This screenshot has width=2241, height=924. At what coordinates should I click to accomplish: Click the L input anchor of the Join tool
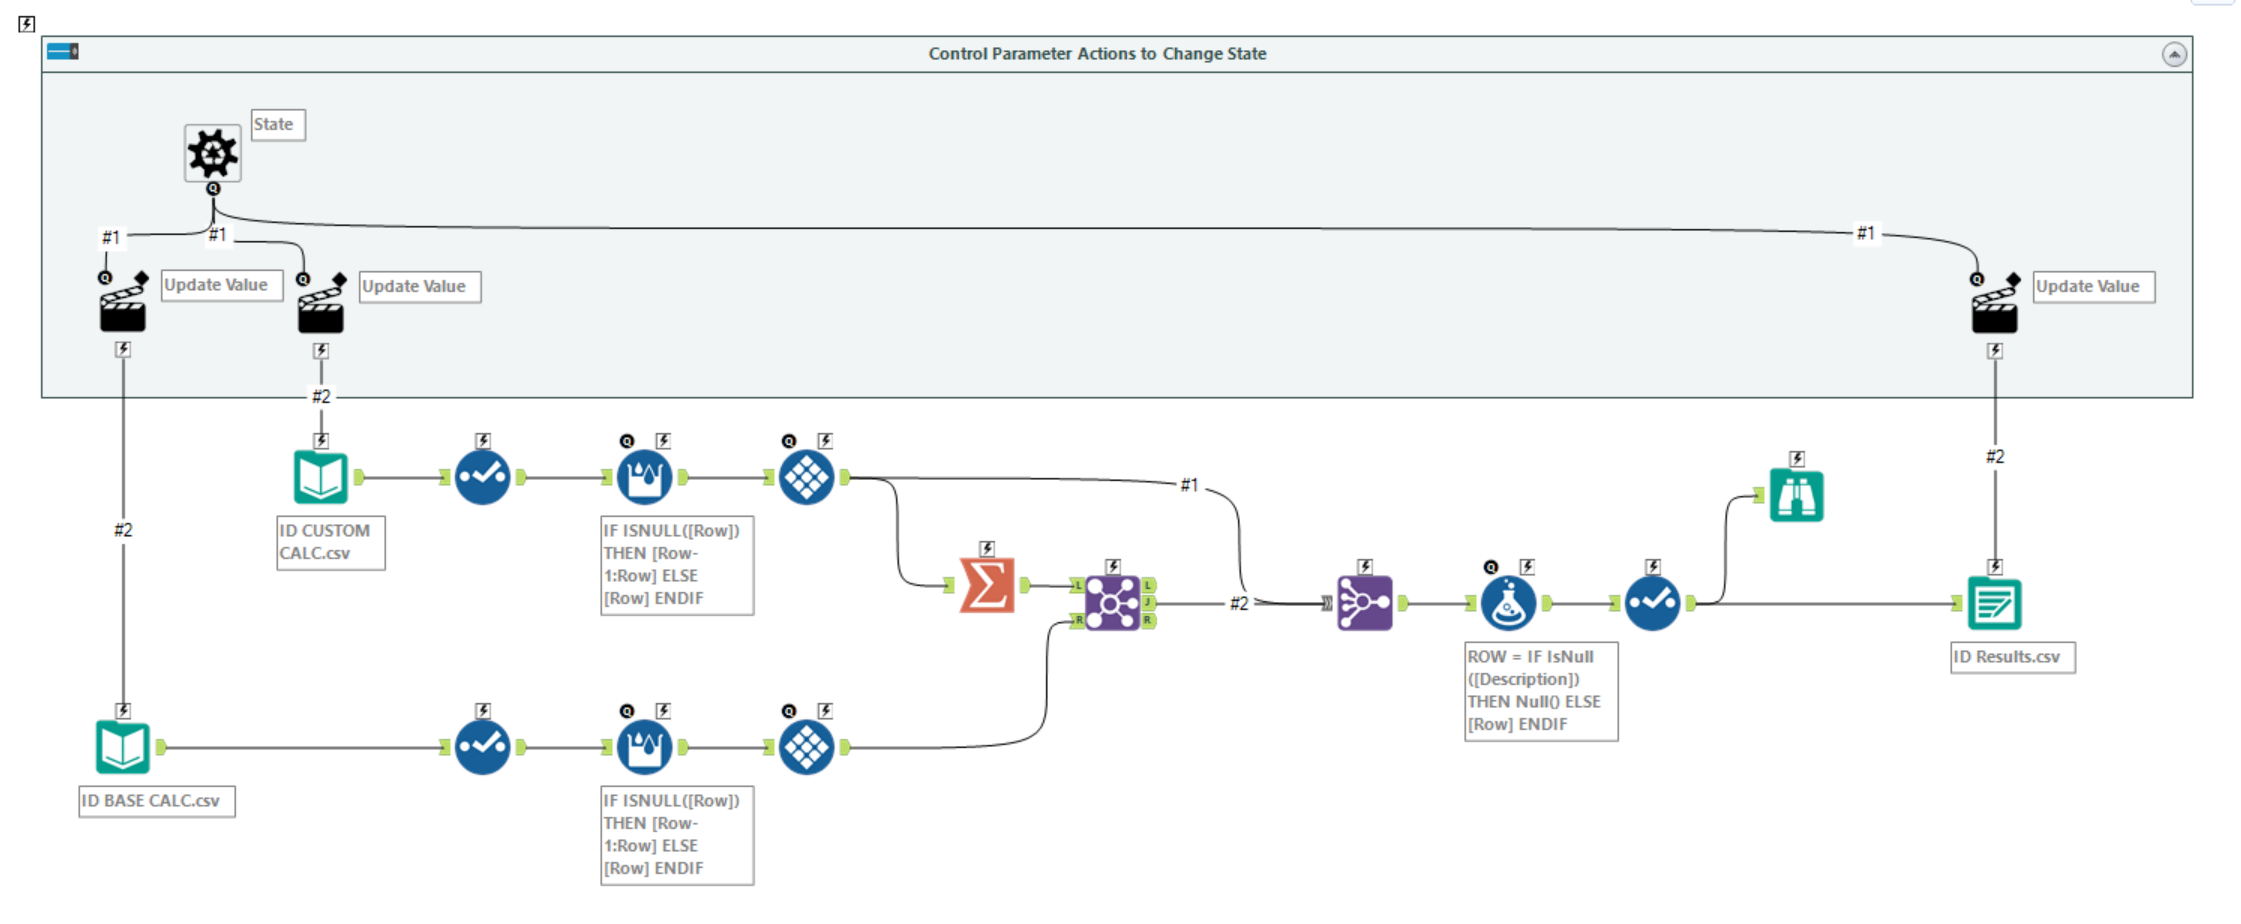(1078, 585)
